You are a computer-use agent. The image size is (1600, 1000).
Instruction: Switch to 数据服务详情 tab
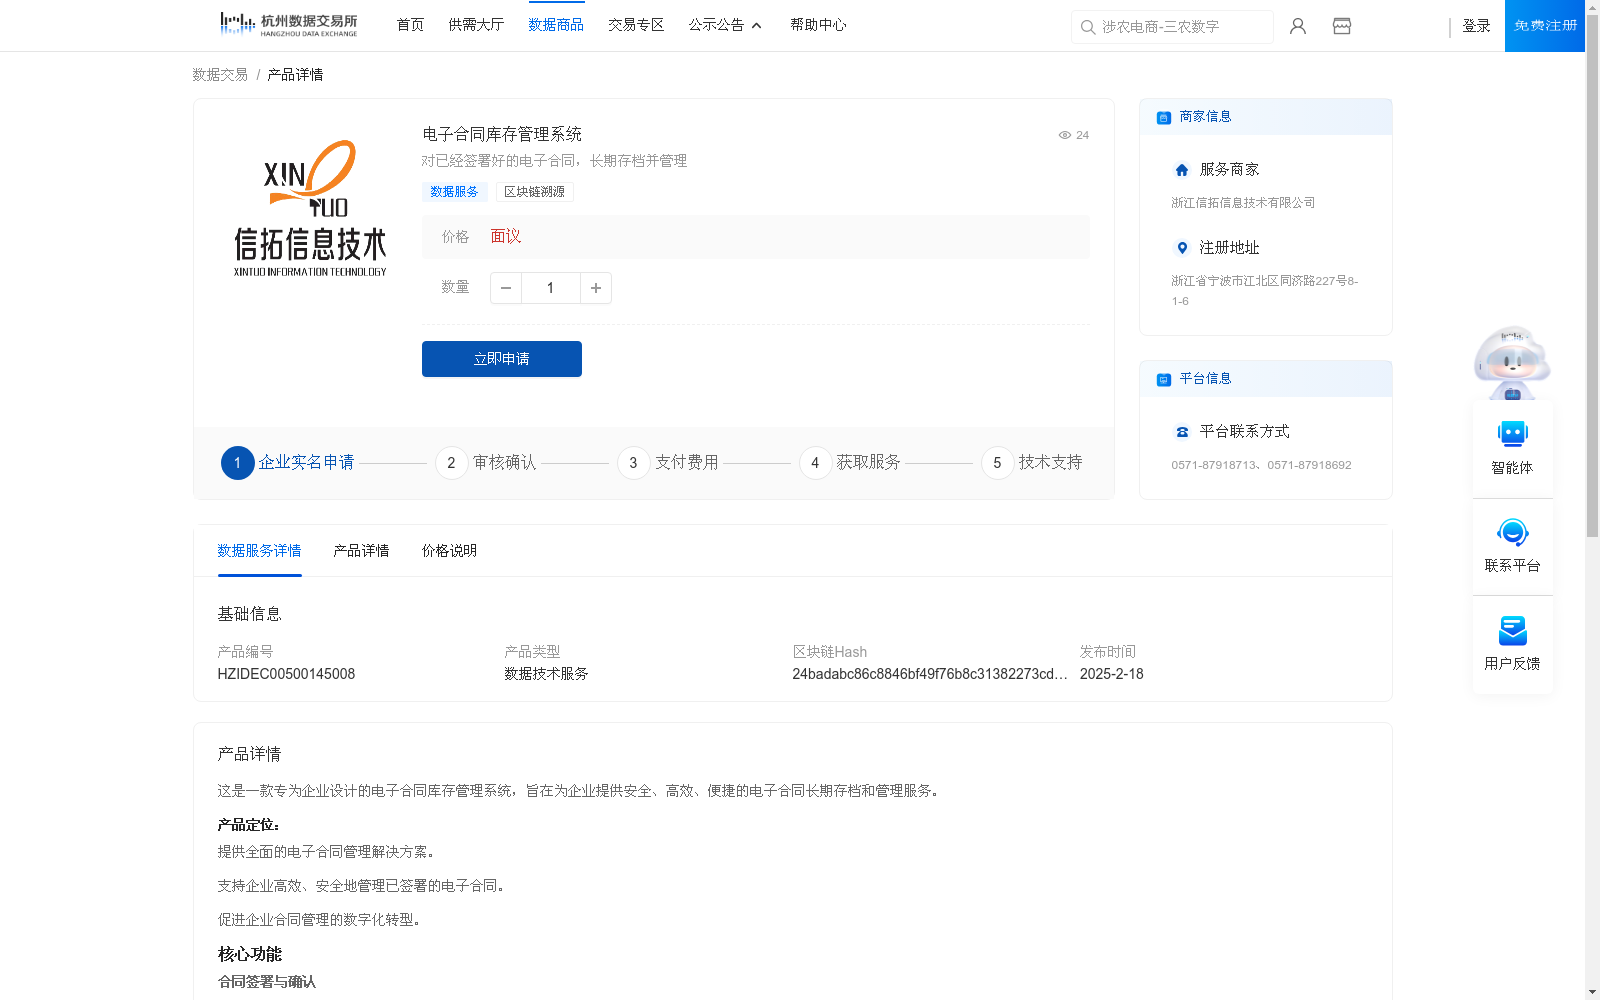259,551
